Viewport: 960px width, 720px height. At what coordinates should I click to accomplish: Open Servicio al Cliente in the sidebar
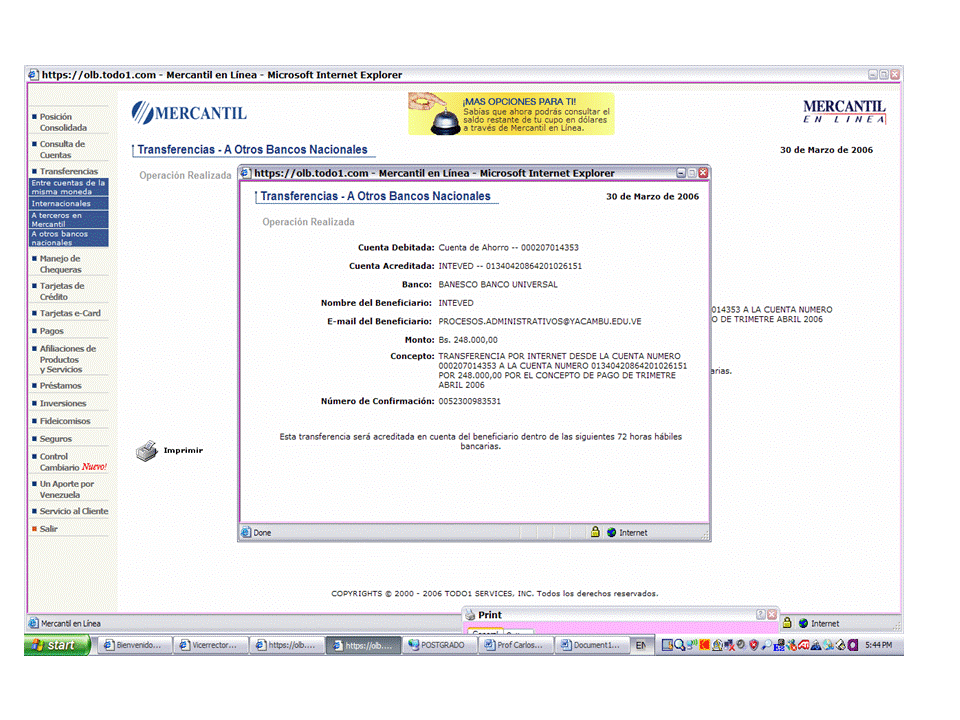(x=74, y=511)
